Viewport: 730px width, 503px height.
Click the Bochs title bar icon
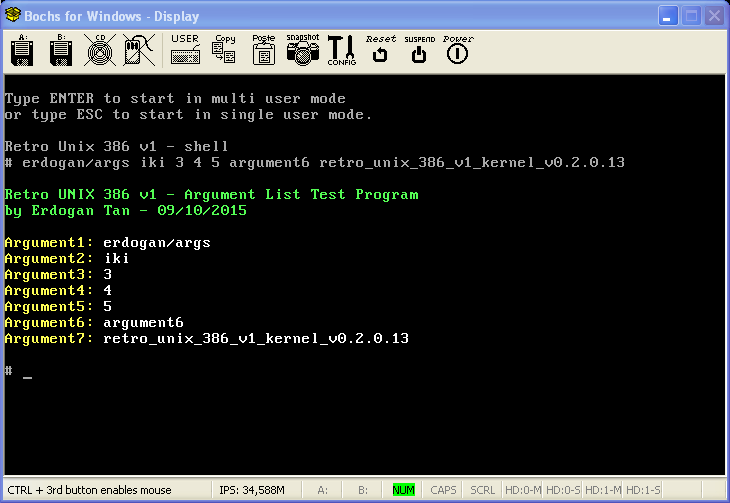(x=14, y=16)
